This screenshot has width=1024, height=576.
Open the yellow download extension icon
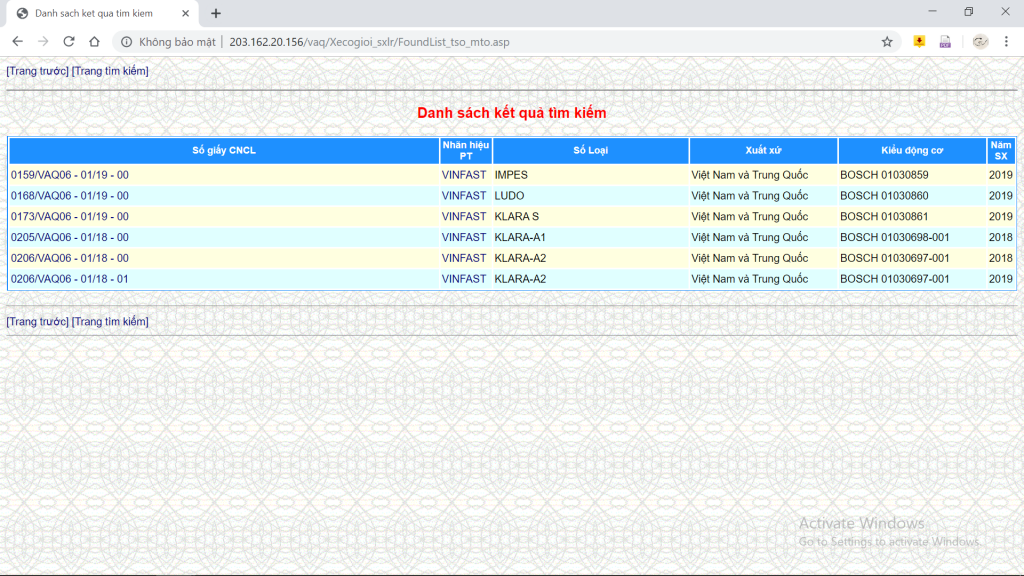pos(919,42)
